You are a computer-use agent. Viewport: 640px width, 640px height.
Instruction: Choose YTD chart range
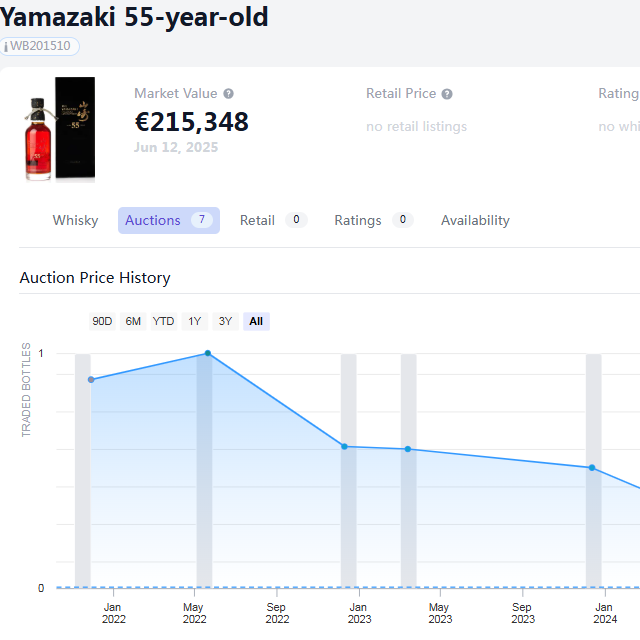point(163,321)
